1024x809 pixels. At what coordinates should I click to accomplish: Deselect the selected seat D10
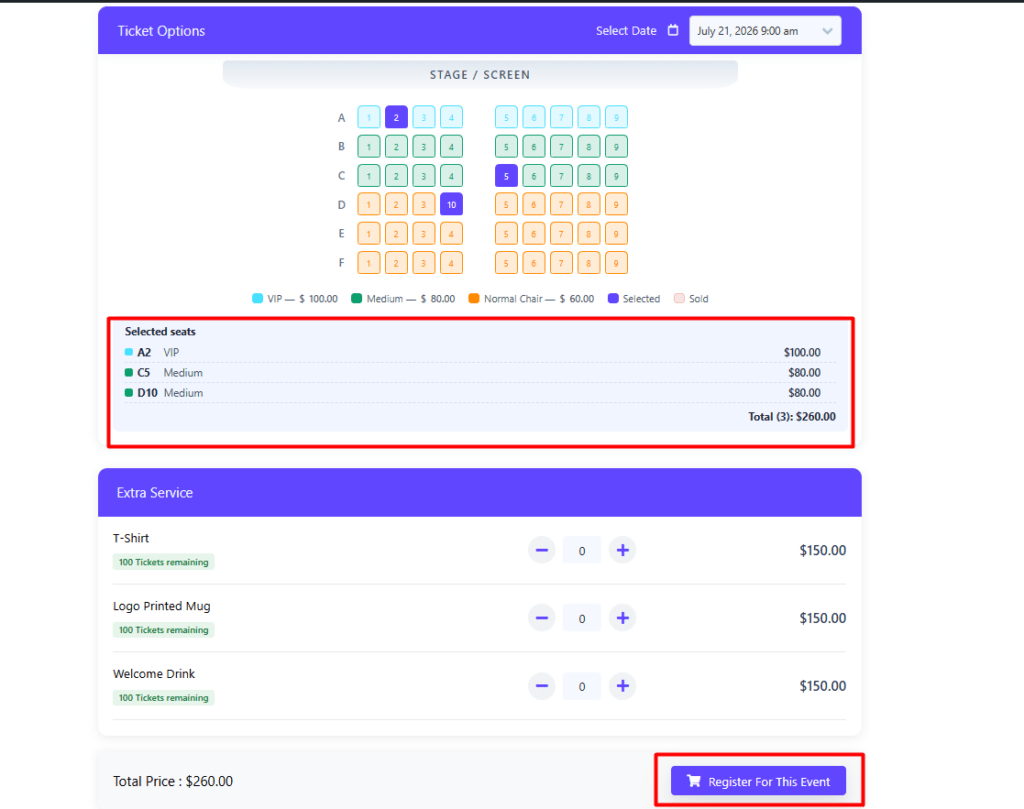tap(451, 204)
